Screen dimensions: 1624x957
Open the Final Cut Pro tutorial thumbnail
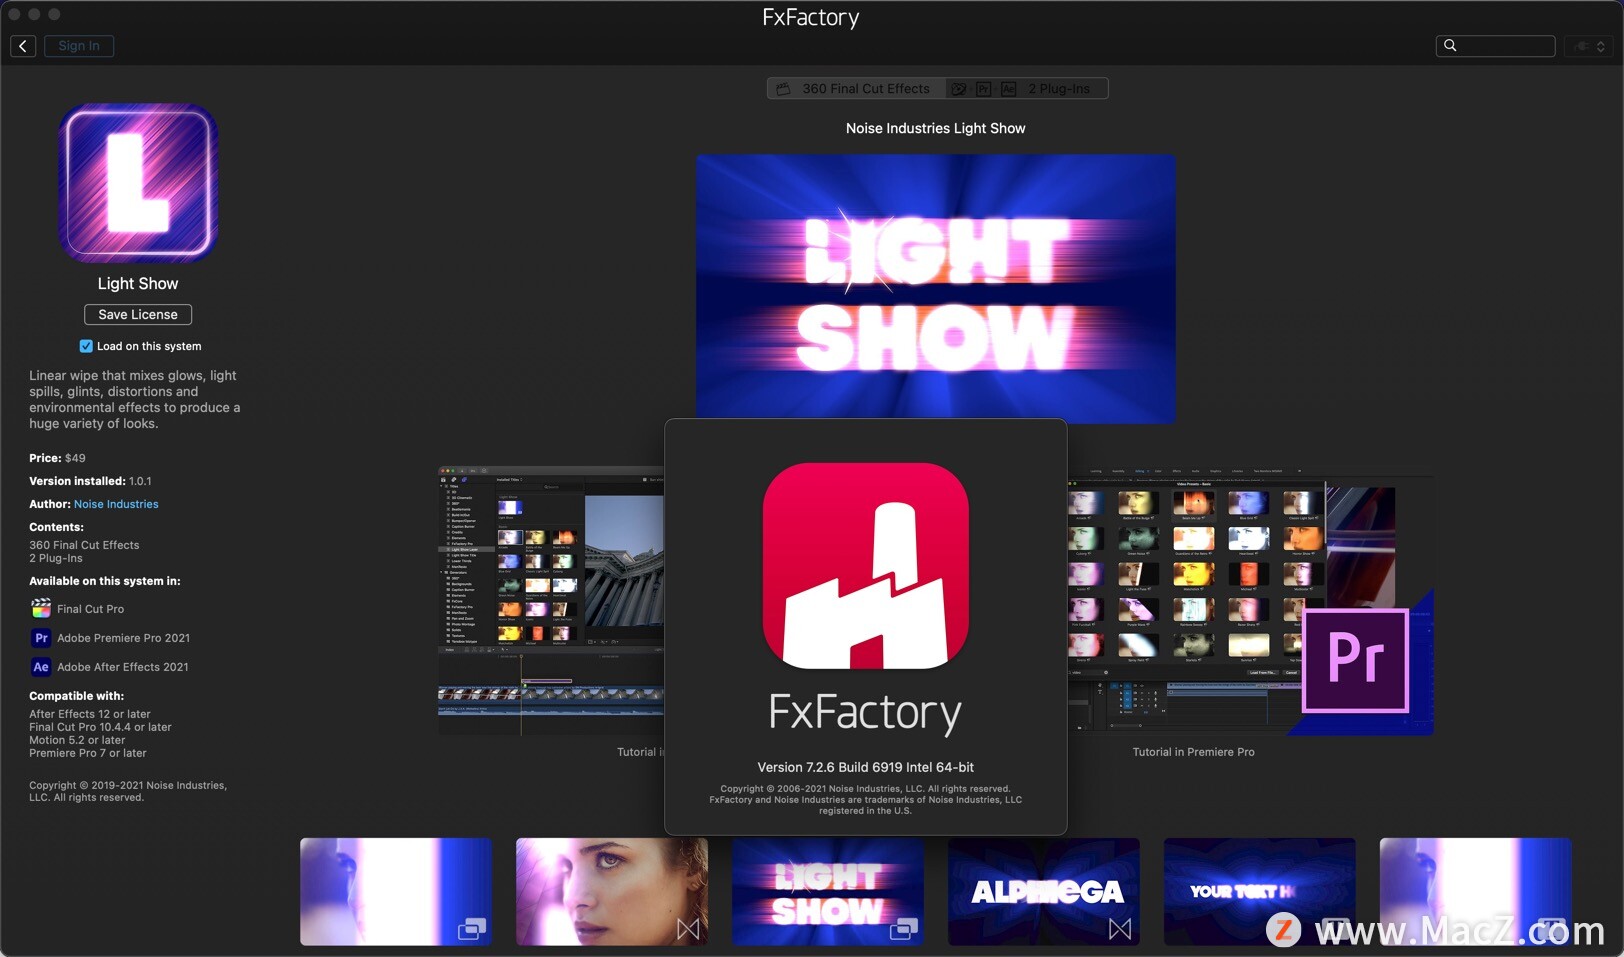551,601
